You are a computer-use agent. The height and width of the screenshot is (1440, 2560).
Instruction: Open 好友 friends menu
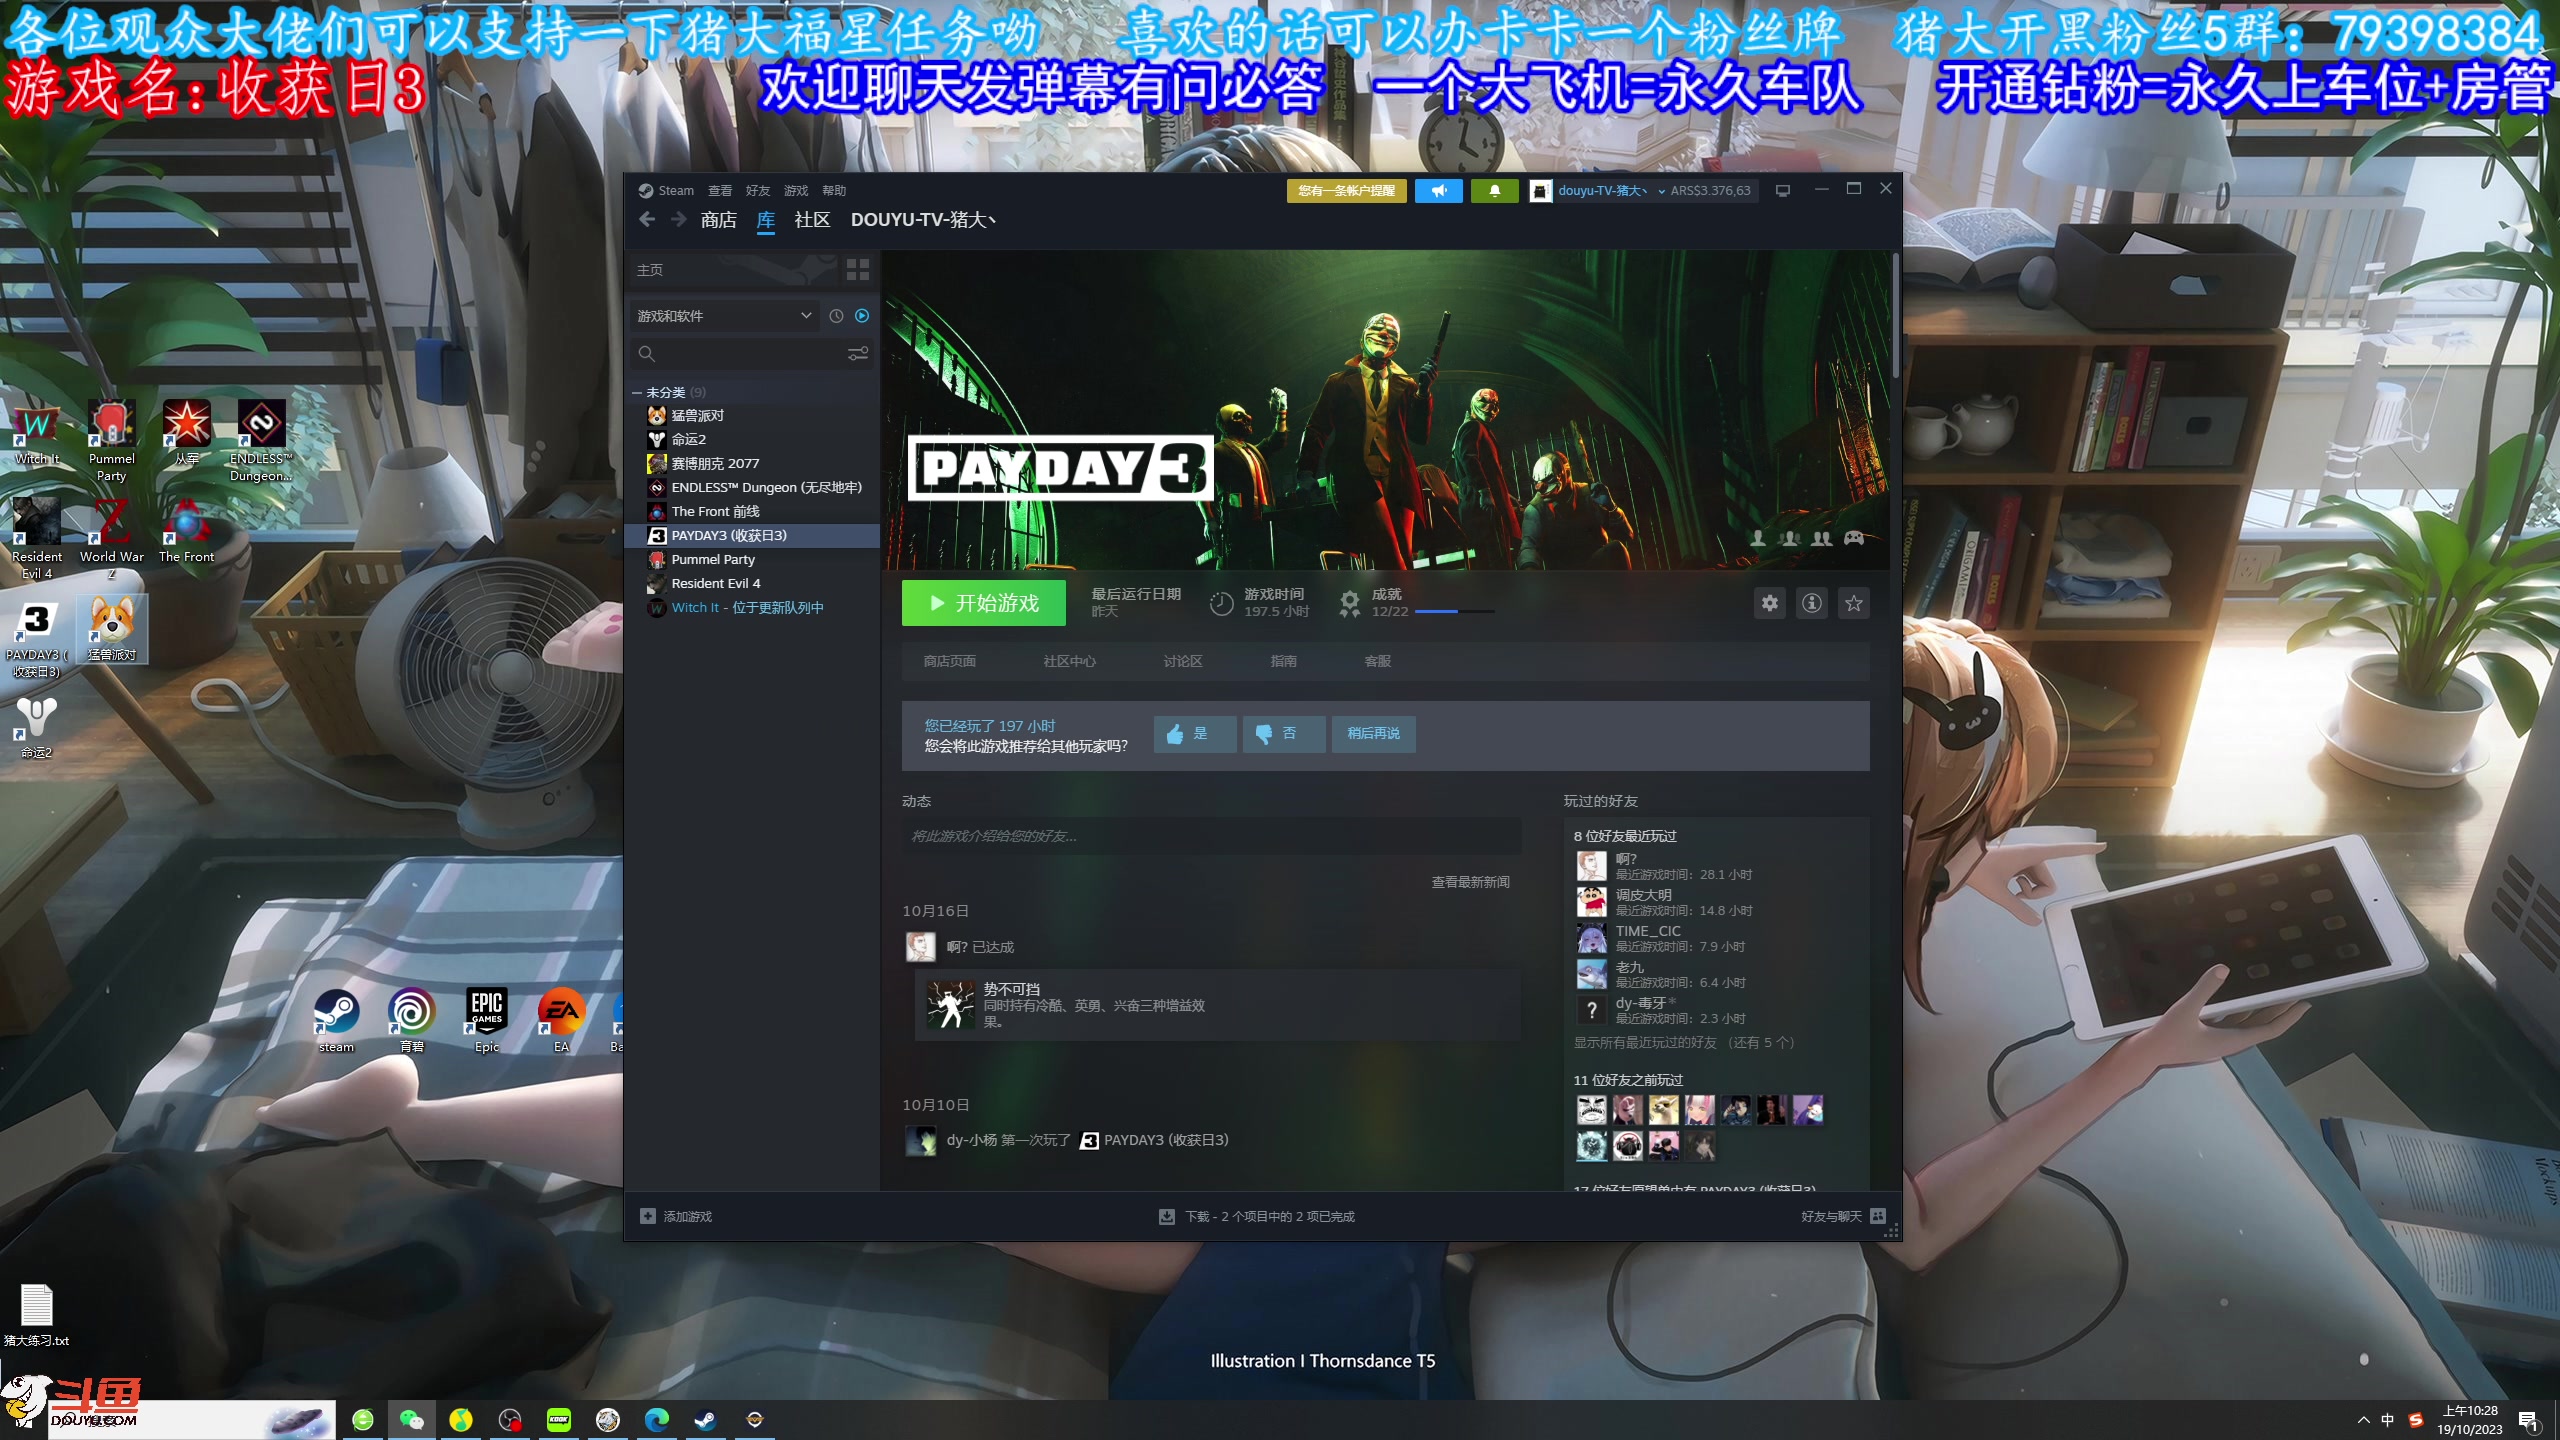pyautogui.click(x=758, y=190)
